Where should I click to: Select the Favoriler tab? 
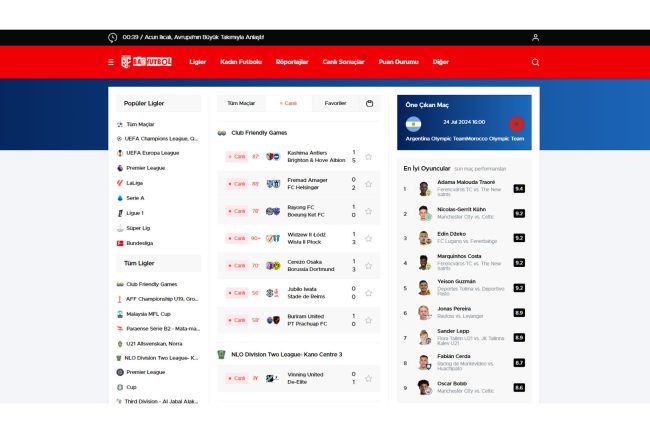tap(335, 103)
